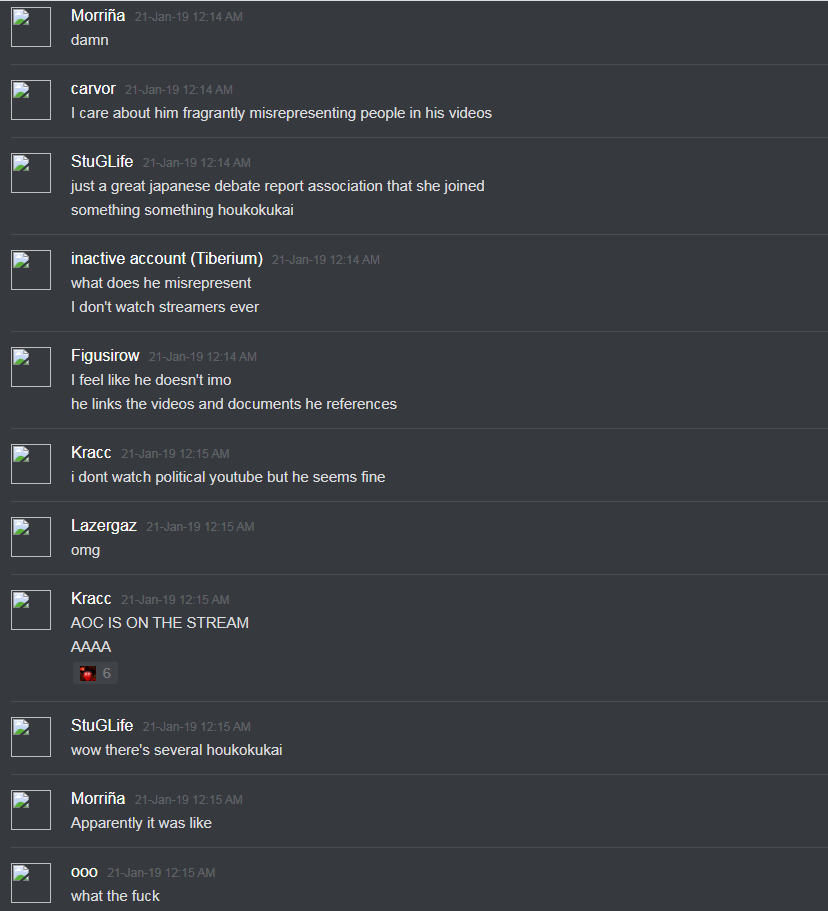The height and width of the screenshot is (911, 828).
Task: Select Figusirow's profile avatar
Action: tap(31, 367)
